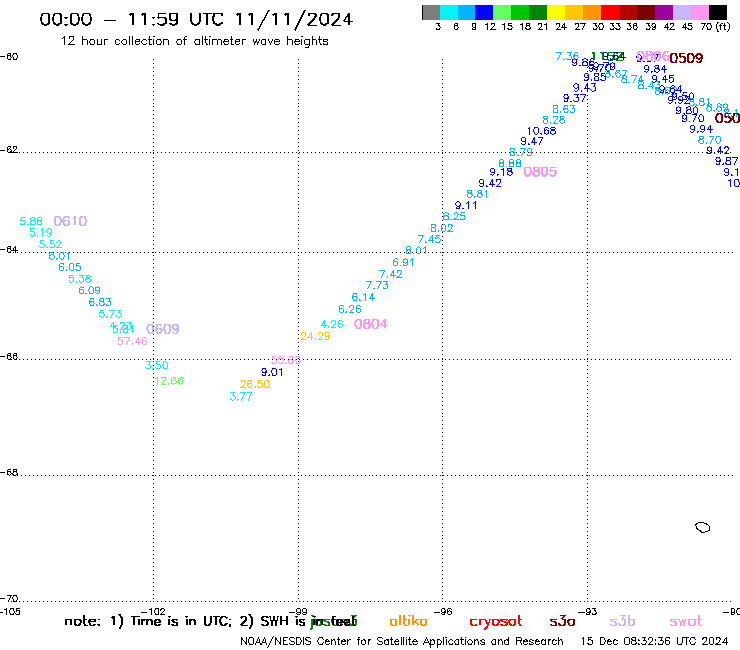Click the subtitle '12 hour collection of altimeter wave heights'
Viewport: 740px width, 650px height.
(x=194, y=41)
